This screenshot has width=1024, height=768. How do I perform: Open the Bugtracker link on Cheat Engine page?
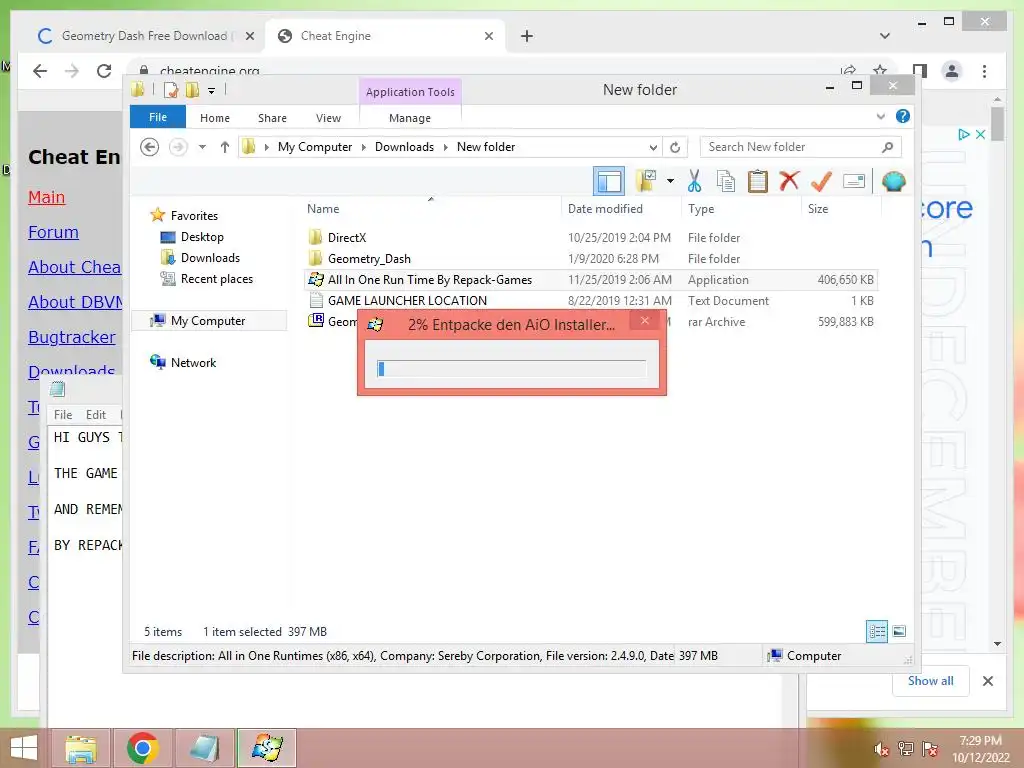[72, 337]
